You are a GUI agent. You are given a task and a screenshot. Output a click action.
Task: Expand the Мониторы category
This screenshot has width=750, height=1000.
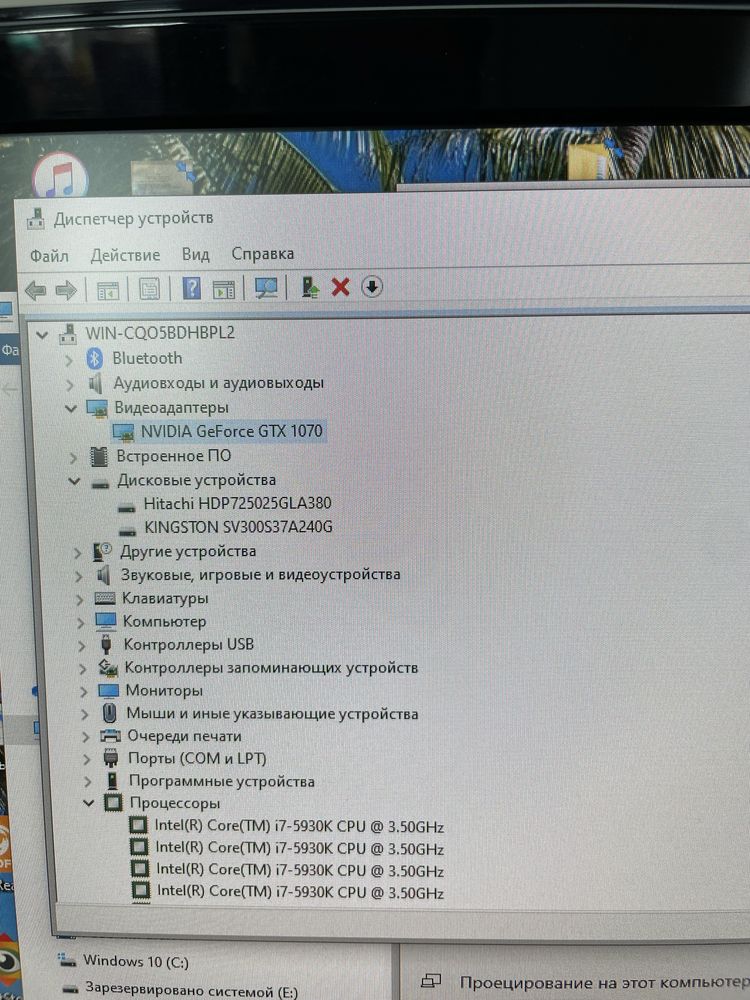83,692
